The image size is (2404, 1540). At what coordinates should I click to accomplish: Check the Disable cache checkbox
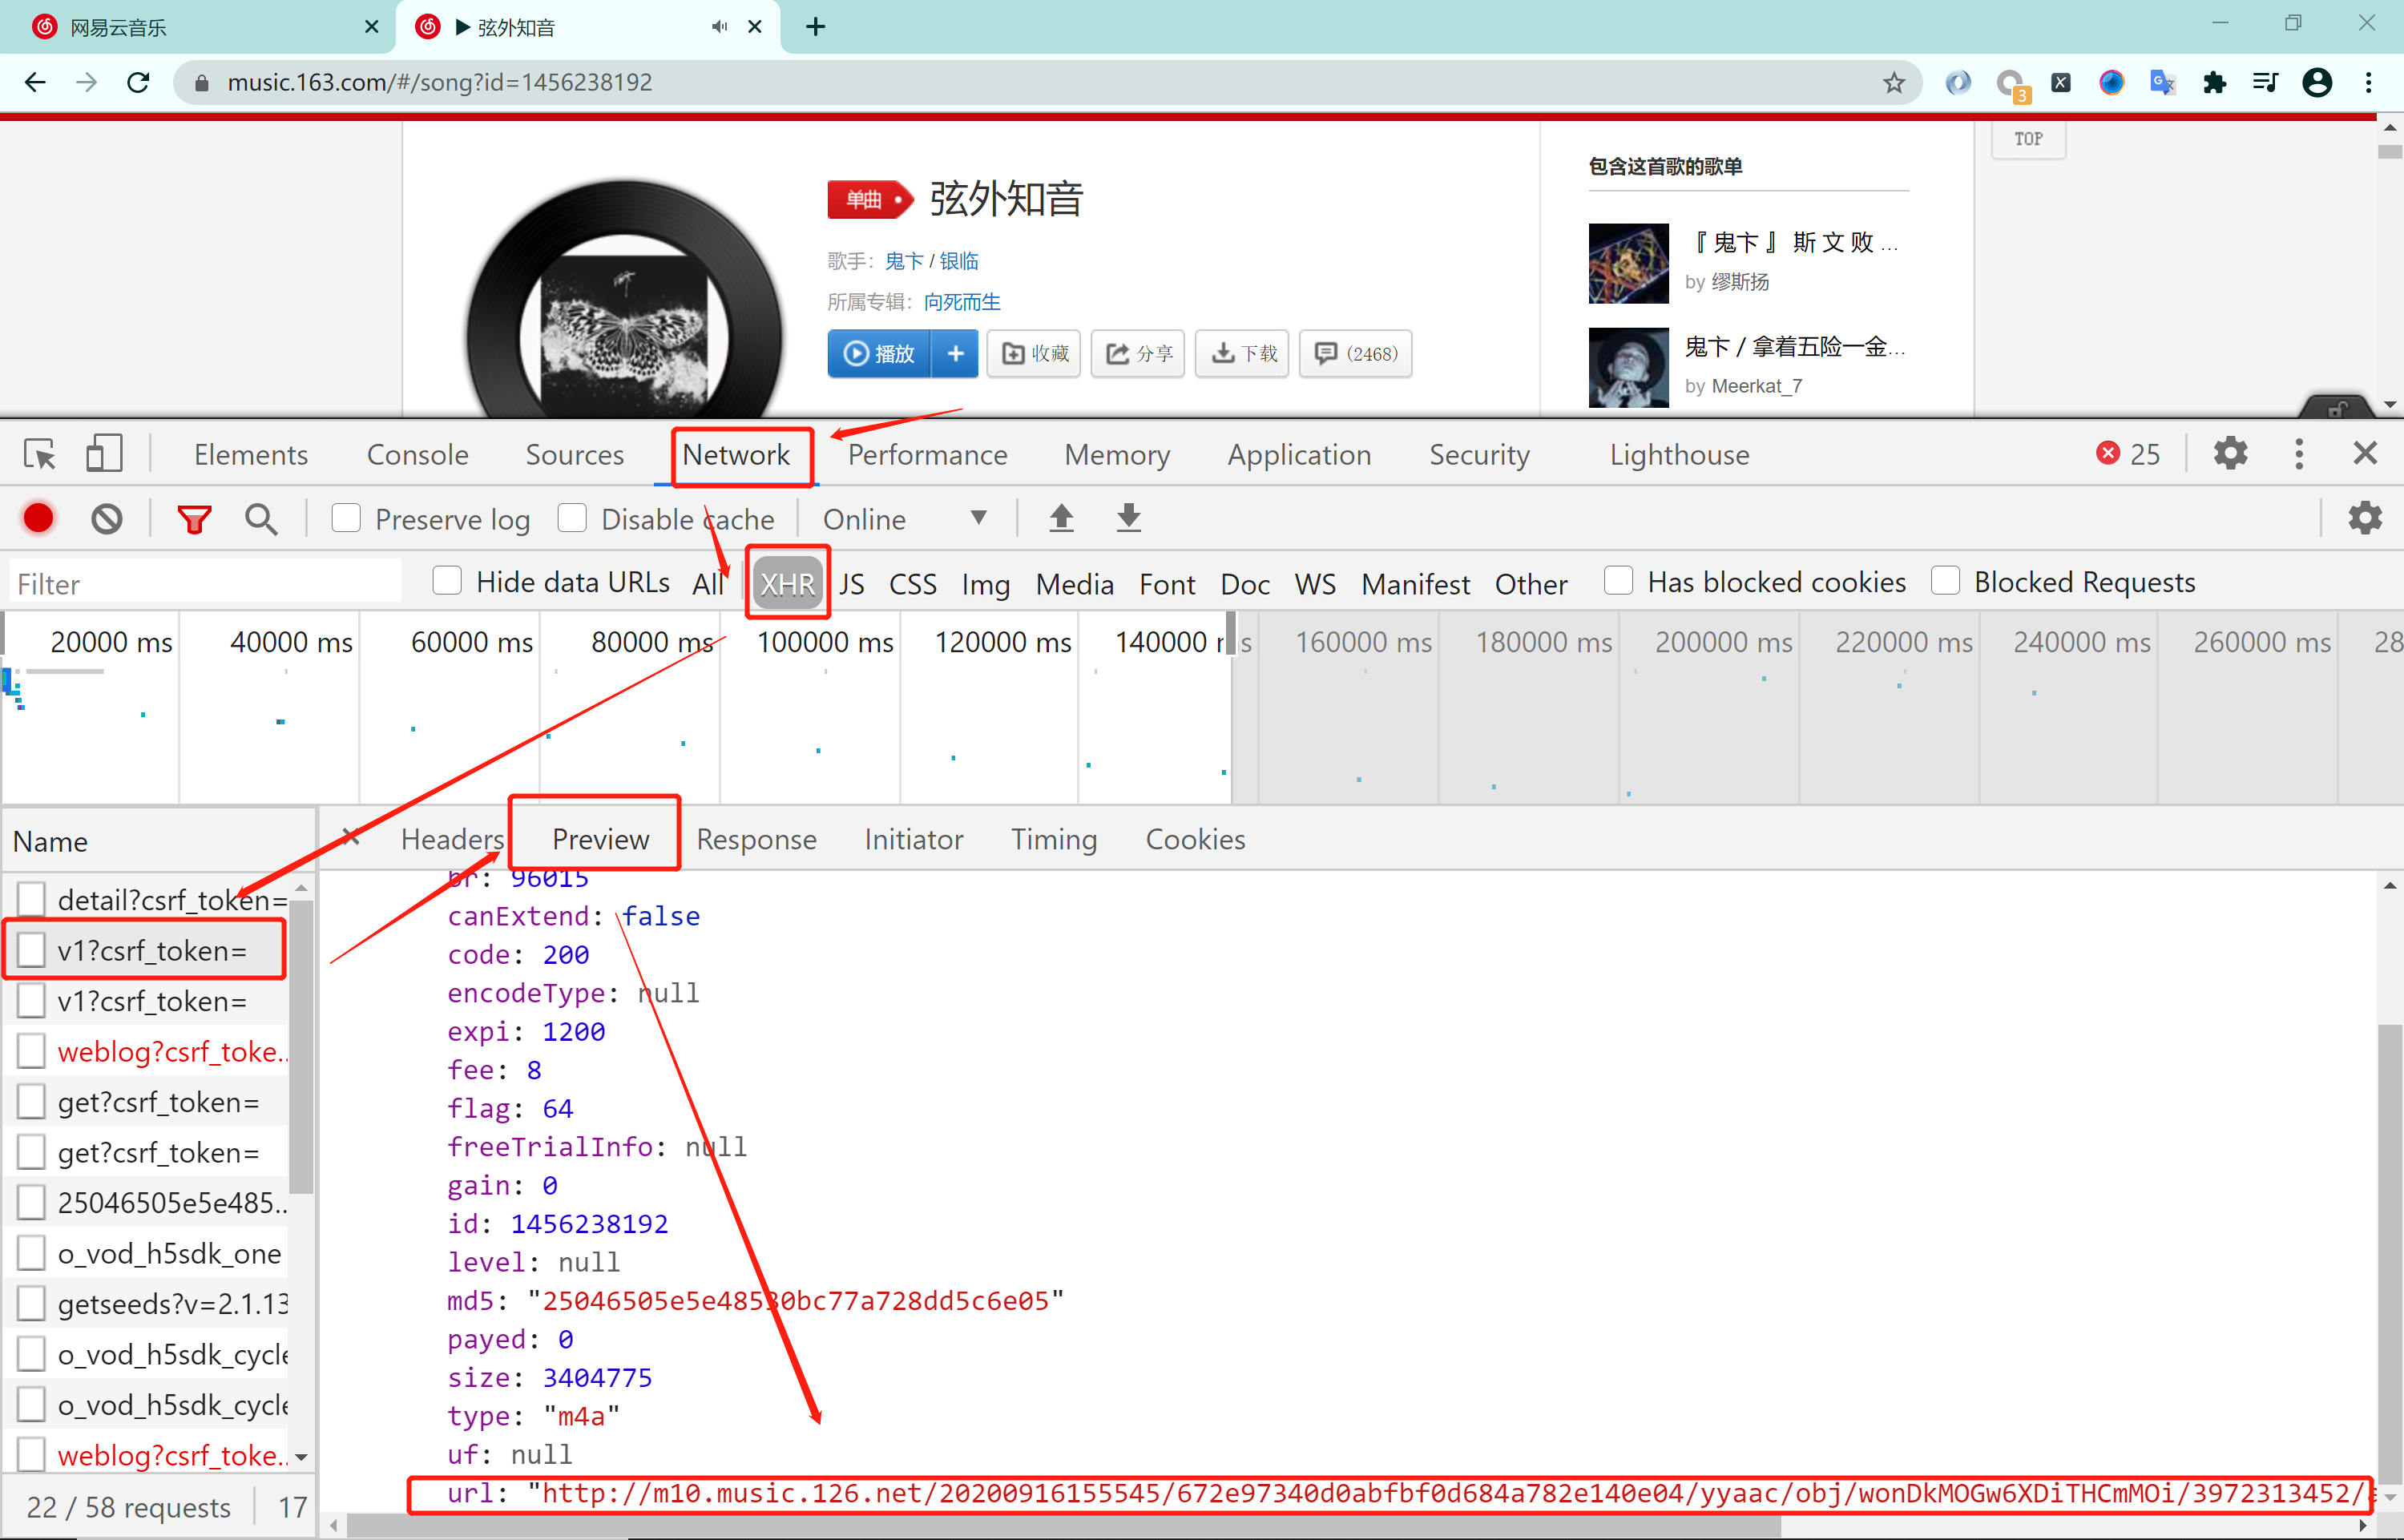pyautogui.click(x=572, y=518)
